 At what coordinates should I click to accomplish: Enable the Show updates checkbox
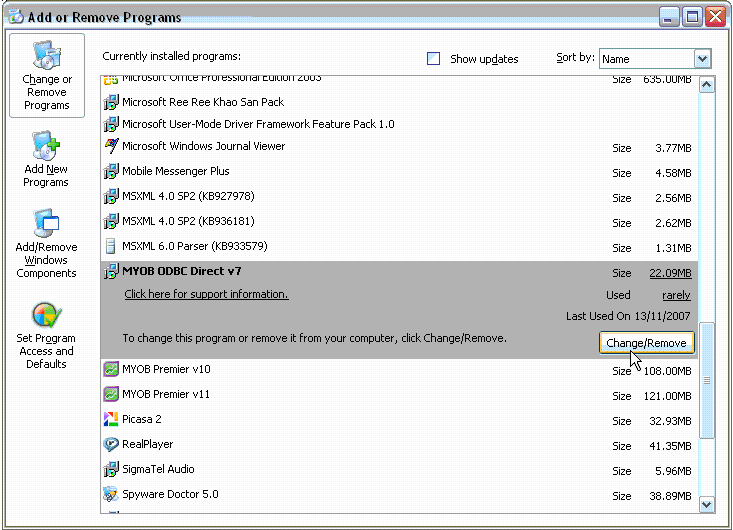pyautogui.click(x=434, y=59)
